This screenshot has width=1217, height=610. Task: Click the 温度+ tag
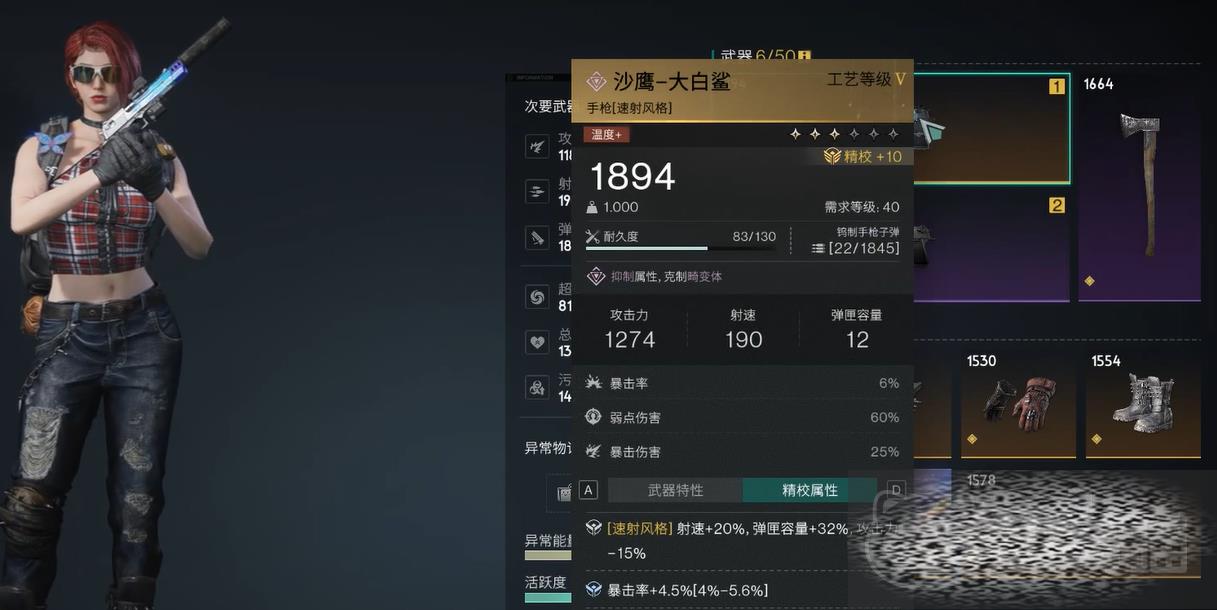607,135
